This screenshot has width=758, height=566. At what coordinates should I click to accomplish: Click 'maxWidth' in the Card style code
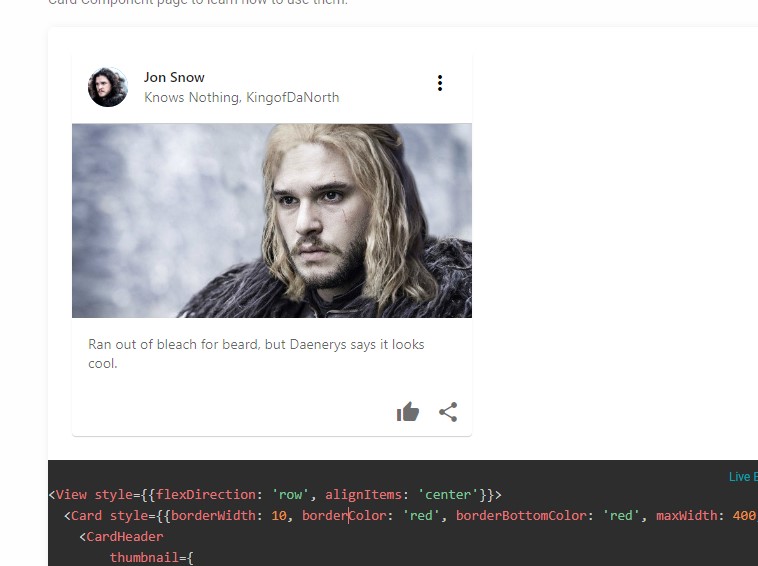pos(686,515)
